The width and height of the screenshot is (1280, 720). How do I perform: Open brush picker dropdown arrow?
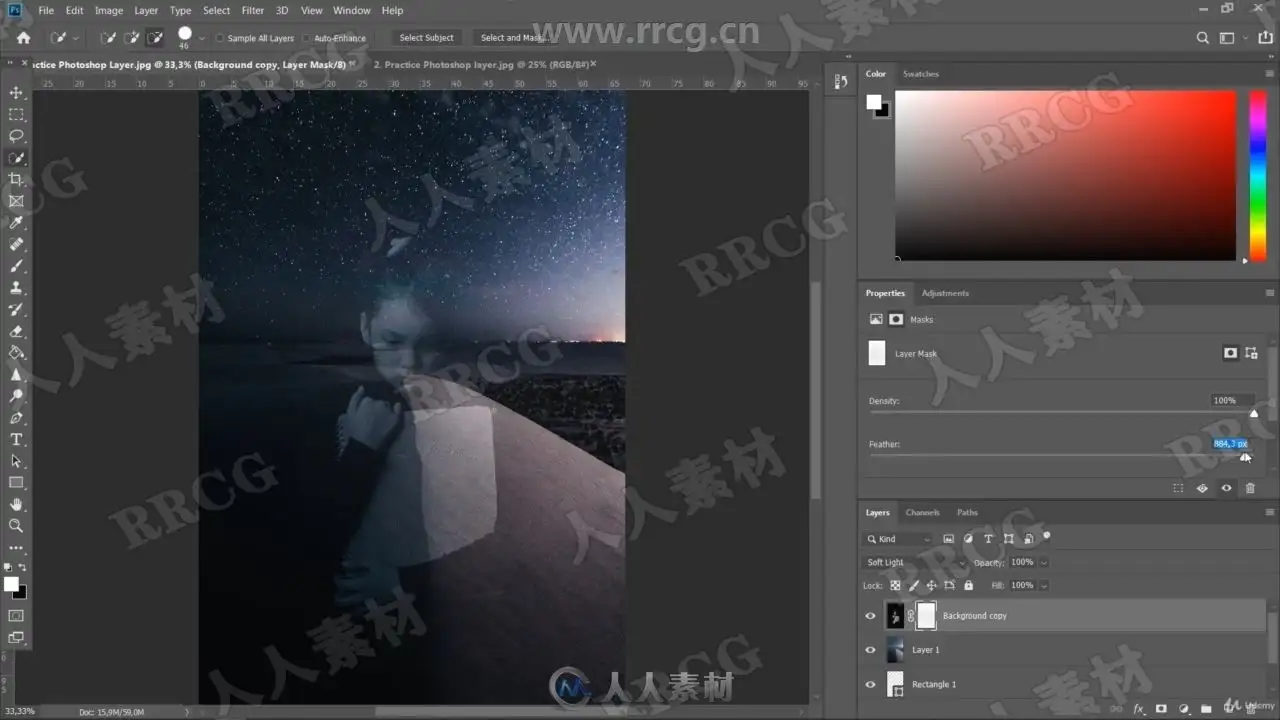tap(202, 38)
